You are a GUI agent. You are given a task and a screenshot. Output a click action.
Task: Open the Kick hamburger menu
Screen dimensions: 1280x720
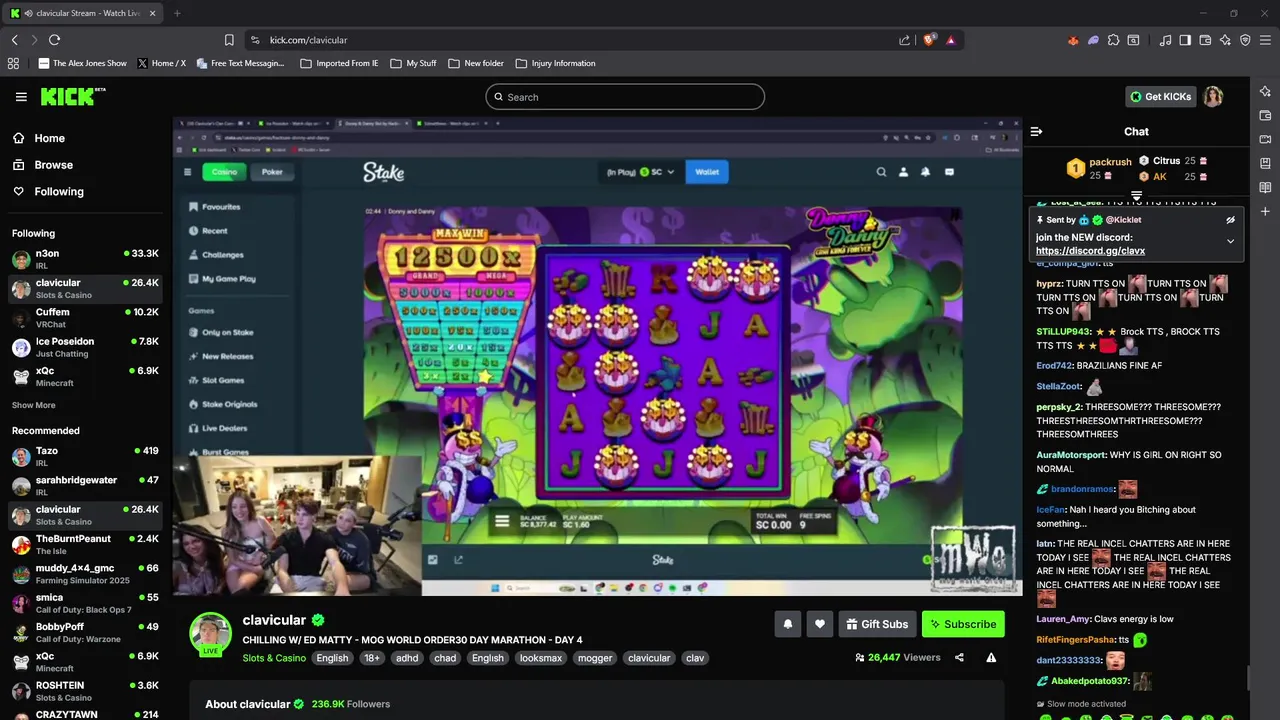pos(21,97)
